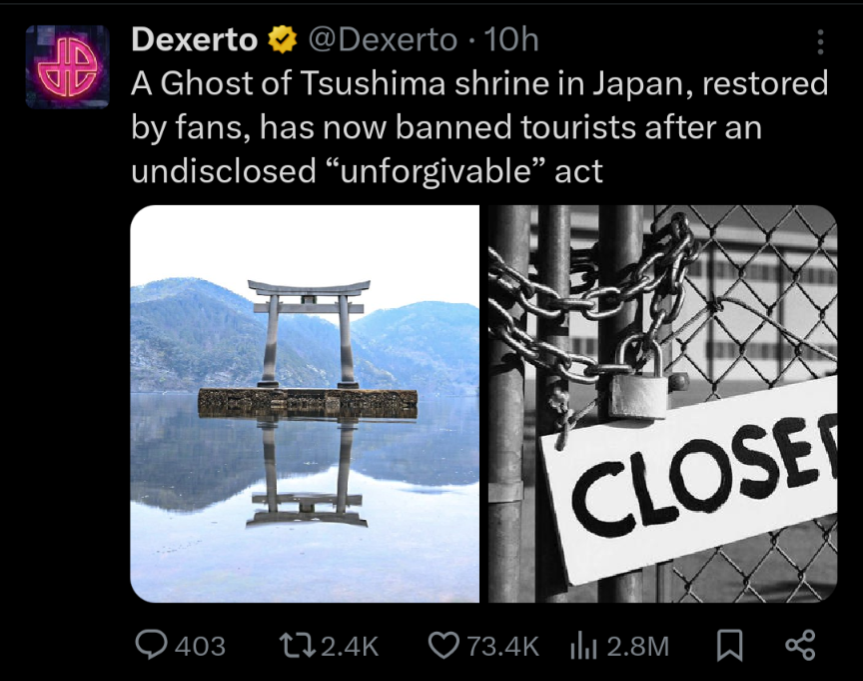Image resolution: width=863 pixels, height=681 pixels.
Task: Open the Dexerto display name link
Action: click(x=194, y=40)
